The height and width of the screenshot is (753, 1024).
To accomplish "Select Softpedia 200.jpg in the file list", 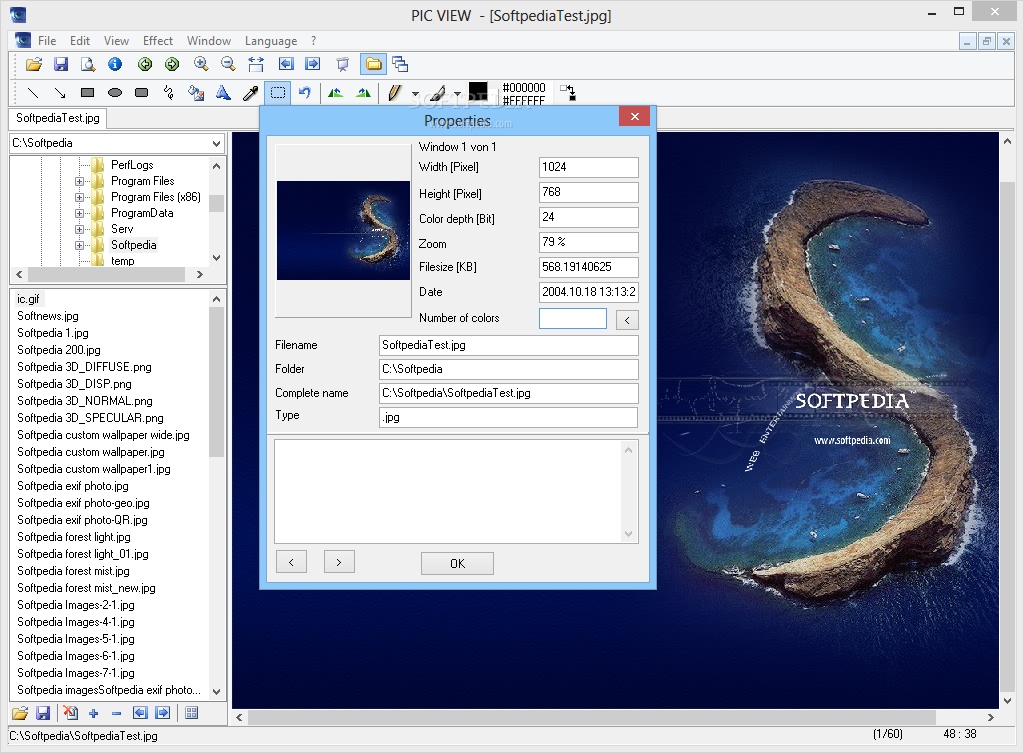I will point(59,350).
